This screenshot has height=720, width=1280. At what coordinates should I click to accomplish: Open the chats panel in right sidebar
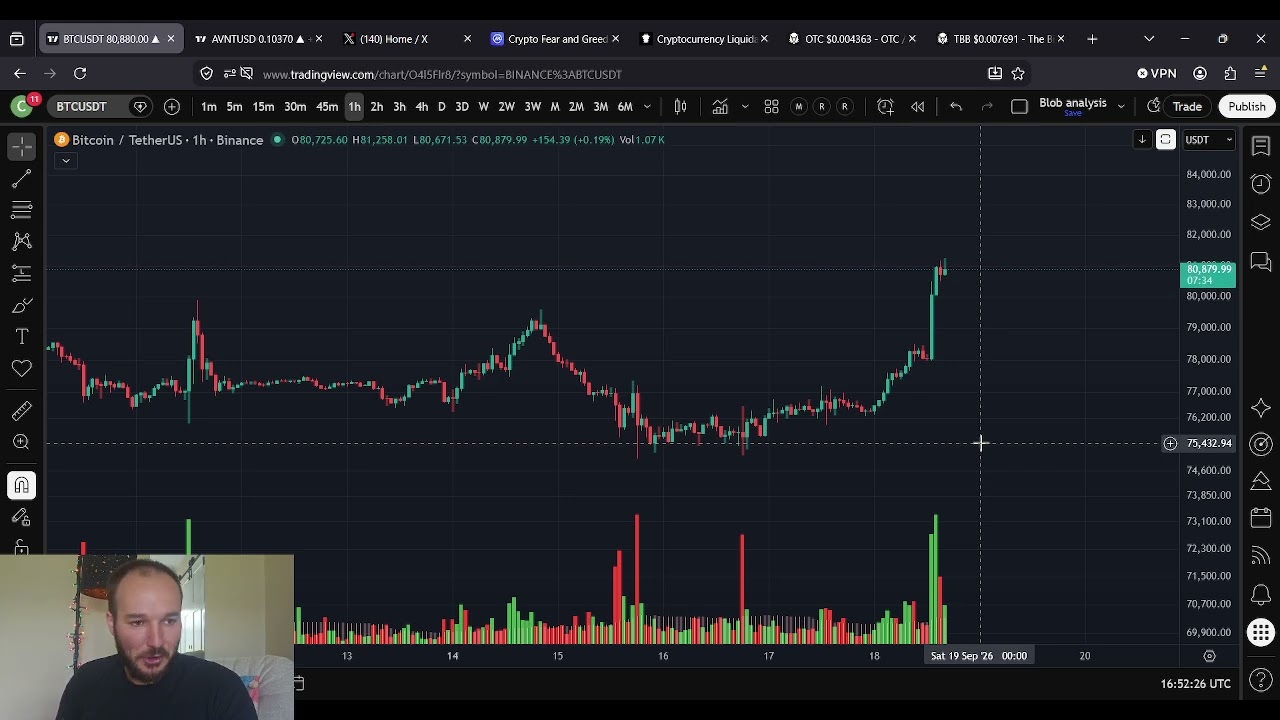(x=1261, y=262)
